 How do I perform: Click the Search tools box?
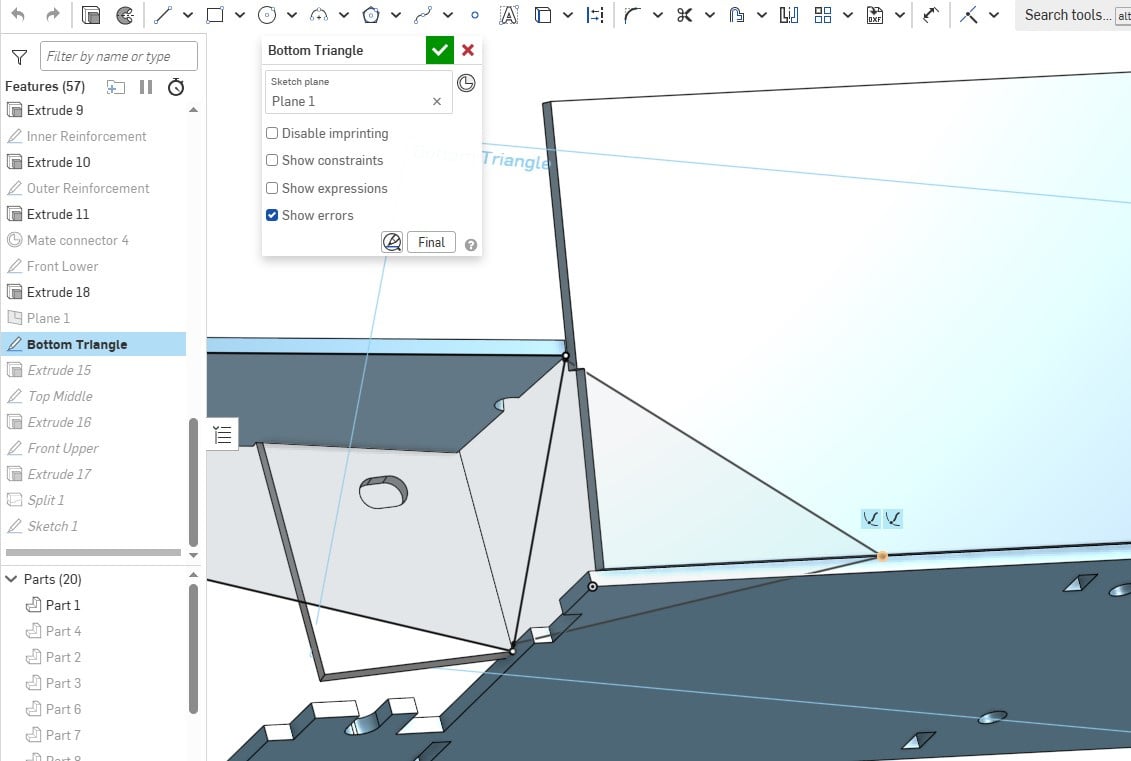click(x=1073, y=15)
